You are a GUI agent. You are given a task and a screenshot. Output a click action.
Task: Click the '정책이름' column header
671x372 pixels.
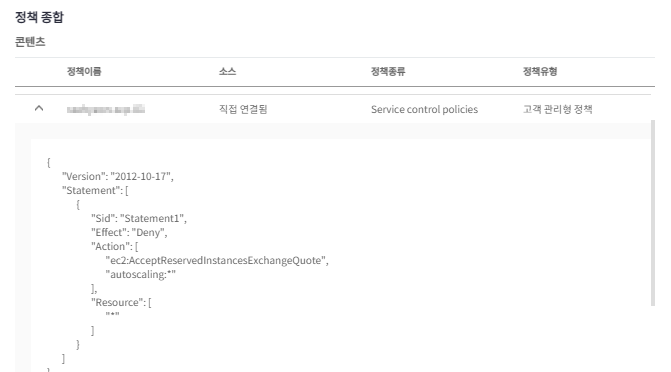84,71
